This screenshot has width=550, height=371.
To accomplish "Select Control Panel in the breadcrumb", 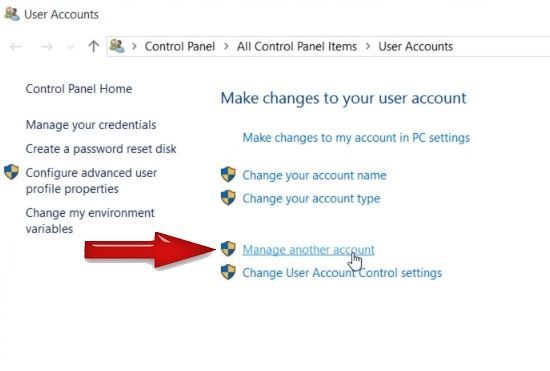I will pos(180,46).
